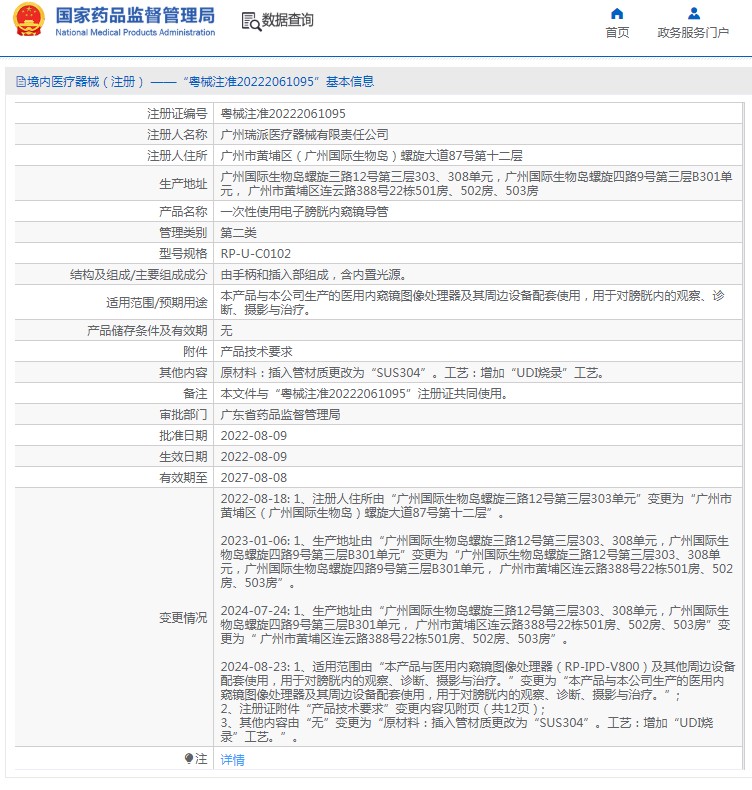The width and height of the screenshot is (752, 790).
Task: Select model RP-U-C0102 value
Action: tap(255, 253)
